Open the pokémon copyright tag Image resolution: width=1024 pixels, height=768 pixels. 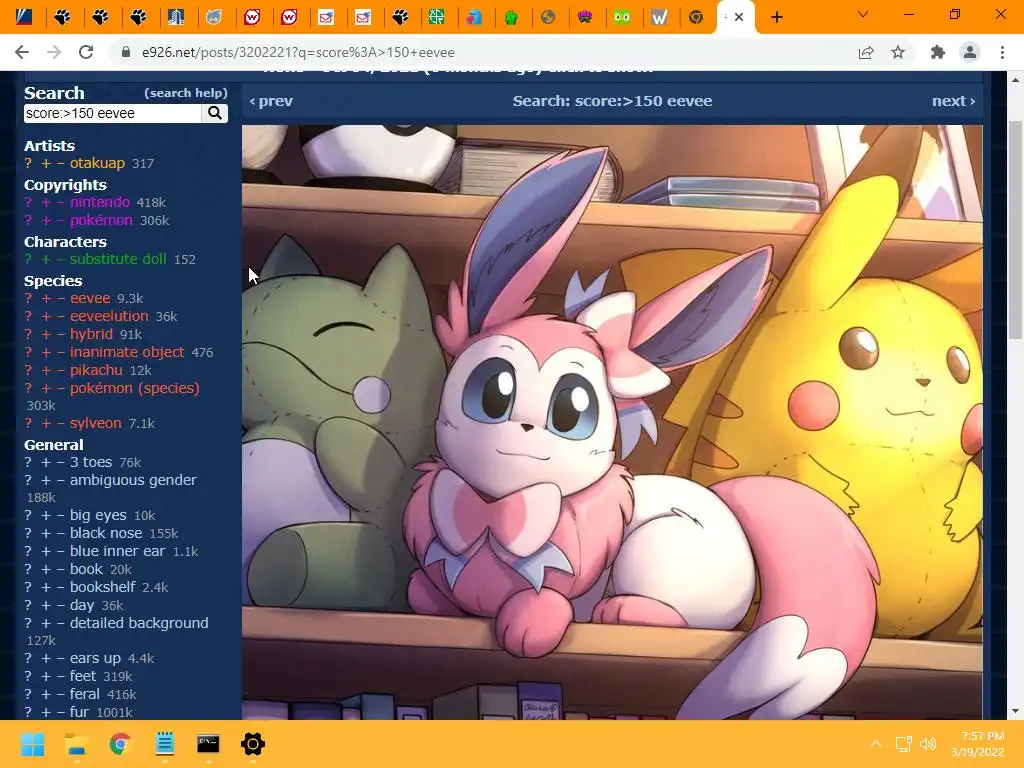pos(101,220)
